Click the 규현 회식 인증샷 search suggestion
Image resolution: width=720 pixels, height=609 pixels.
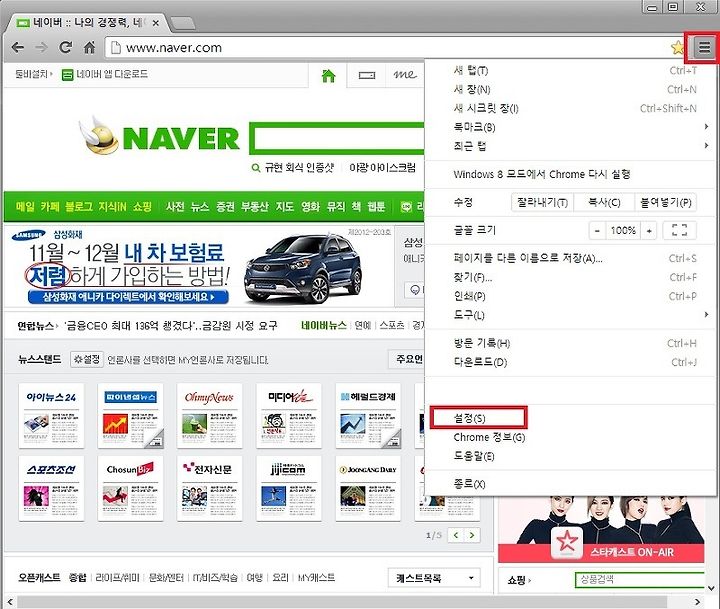coord(299,168)
